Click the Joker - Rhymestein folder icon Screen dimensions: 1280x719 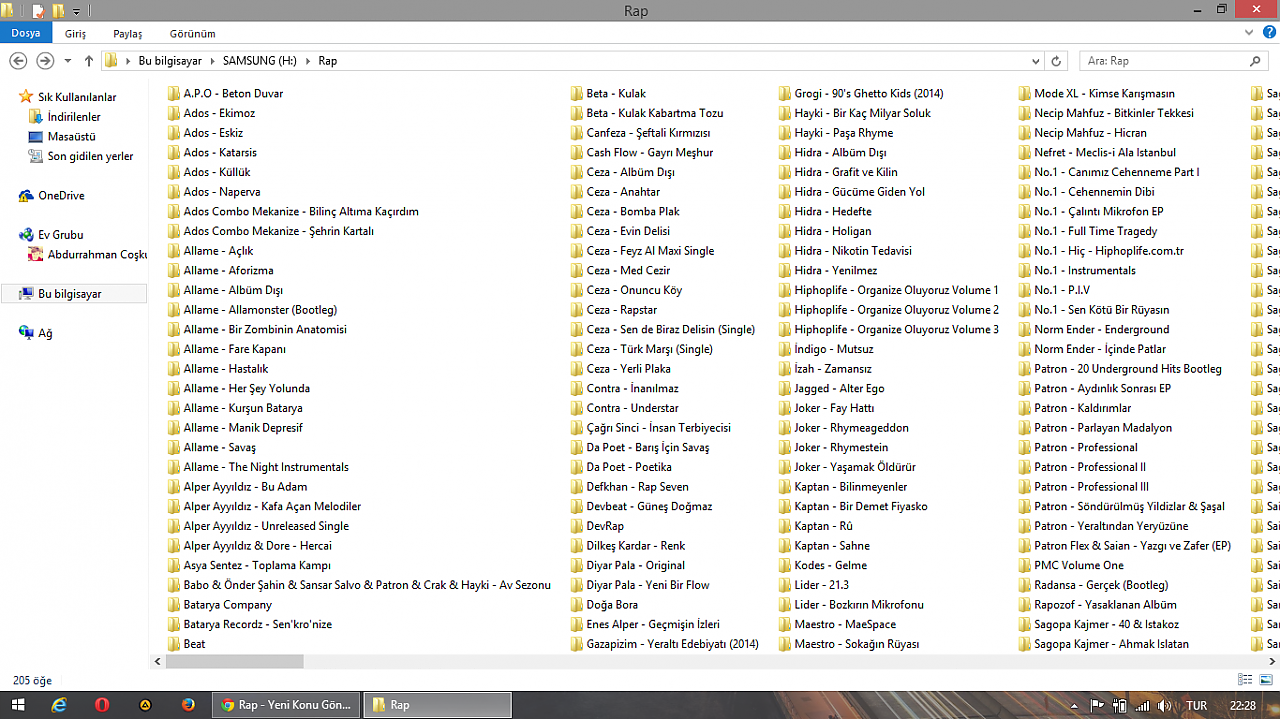point(785,448)
